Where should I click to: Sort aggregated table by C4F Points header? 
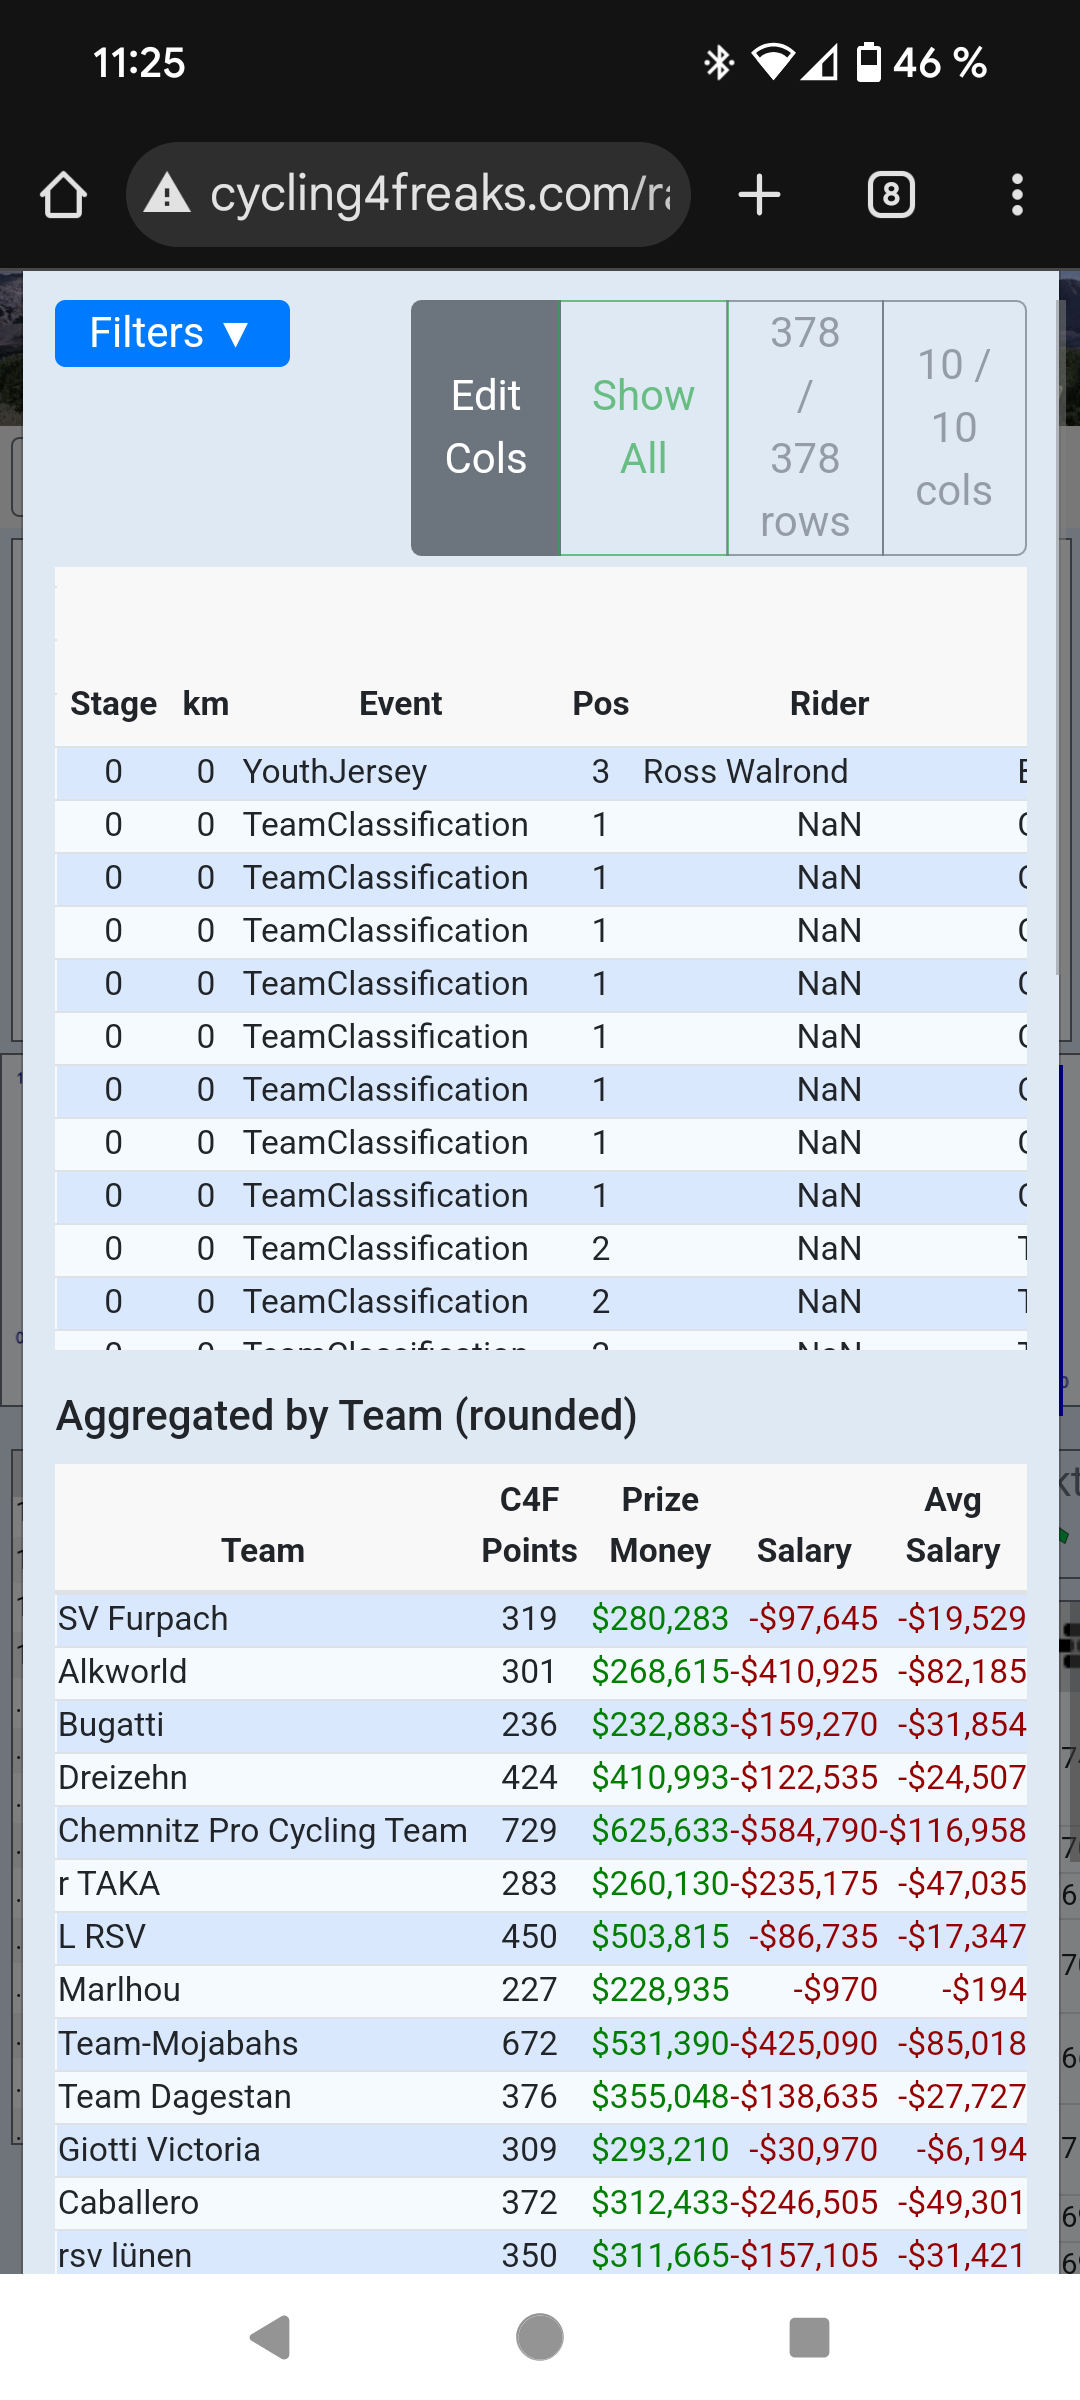pyautogui.click(x=529, y=1525)
